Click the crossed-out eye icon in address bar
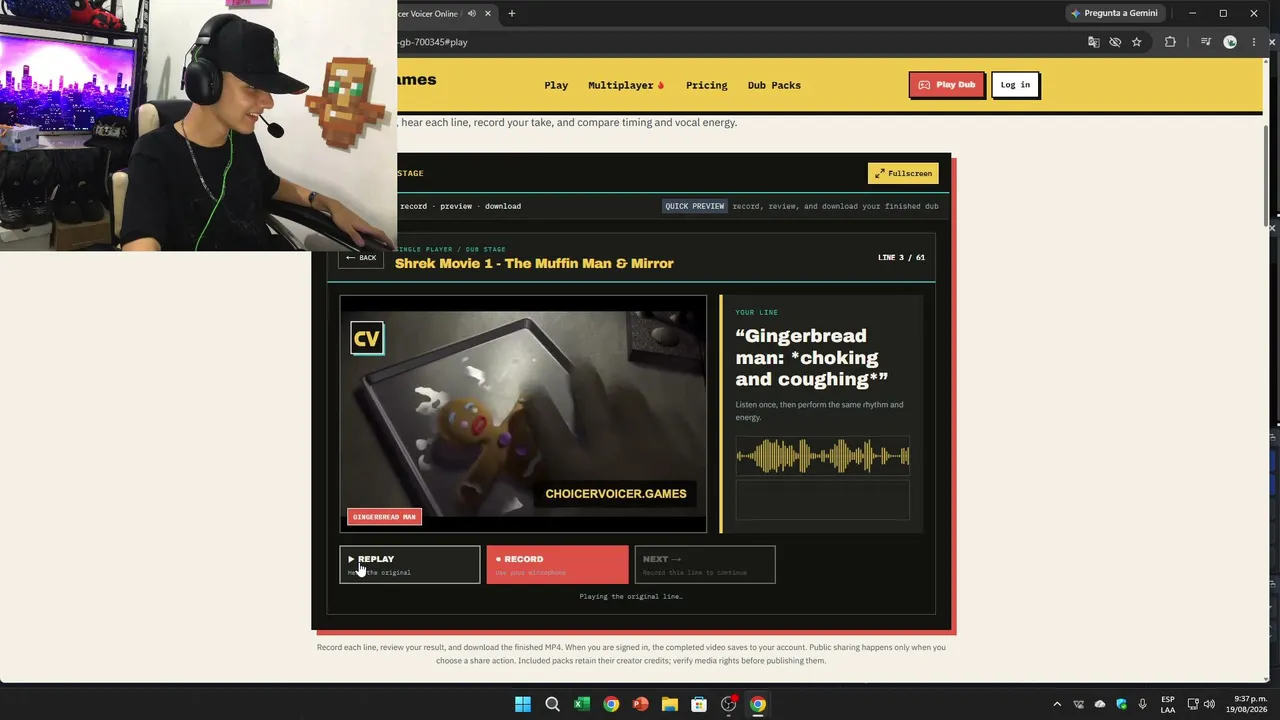The width and height of the screenshot is (1280, 720). tap(1115, 42)
